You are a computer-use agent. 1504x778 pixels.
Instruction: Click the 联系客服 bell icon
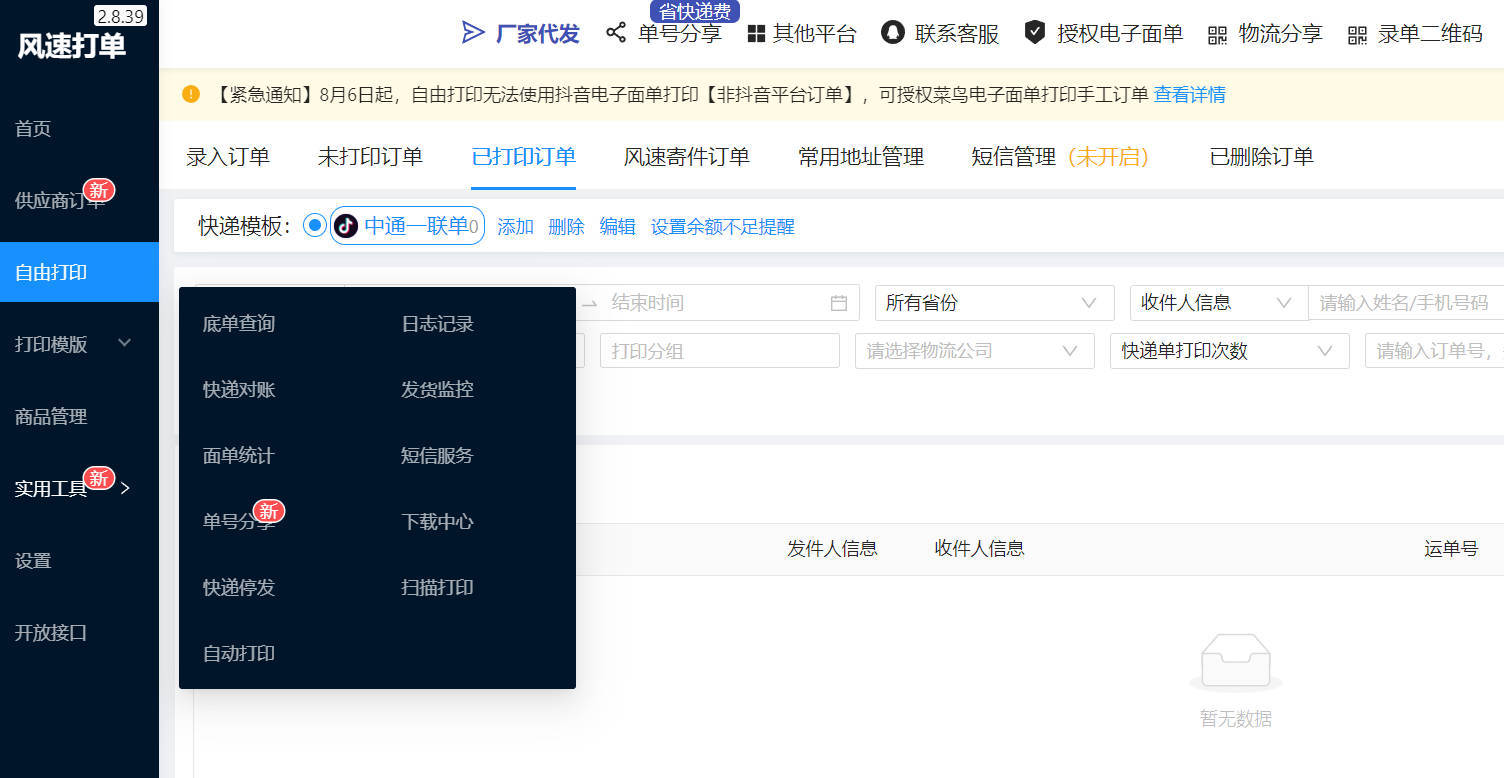[892, 33]
